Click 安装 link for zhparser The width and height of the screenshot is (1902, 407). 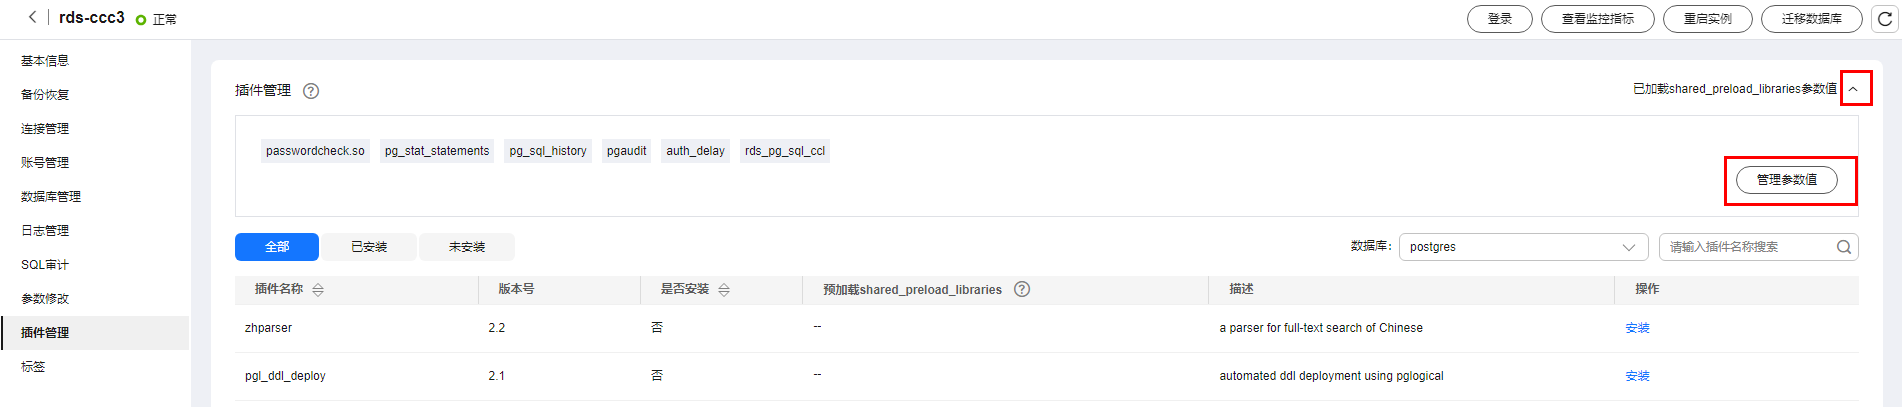1637,328
